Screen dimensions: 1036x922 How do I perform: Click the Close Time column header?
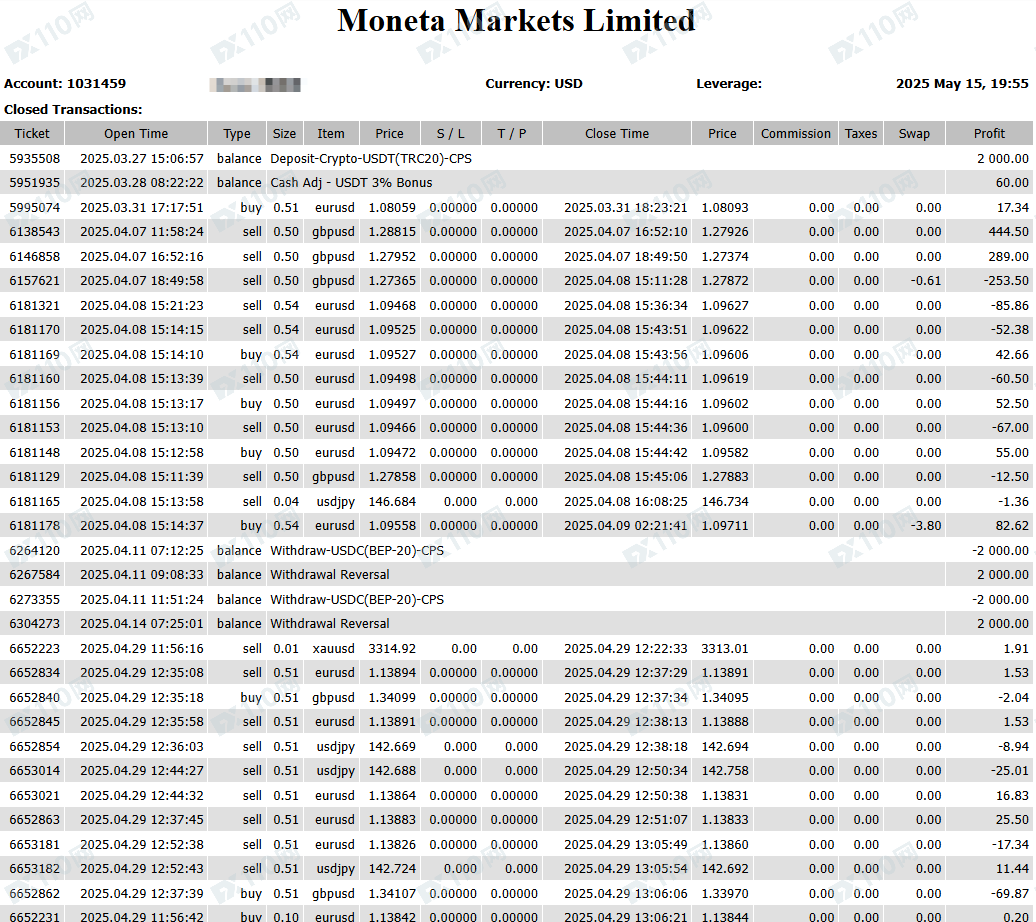click(x=617, y=134)
